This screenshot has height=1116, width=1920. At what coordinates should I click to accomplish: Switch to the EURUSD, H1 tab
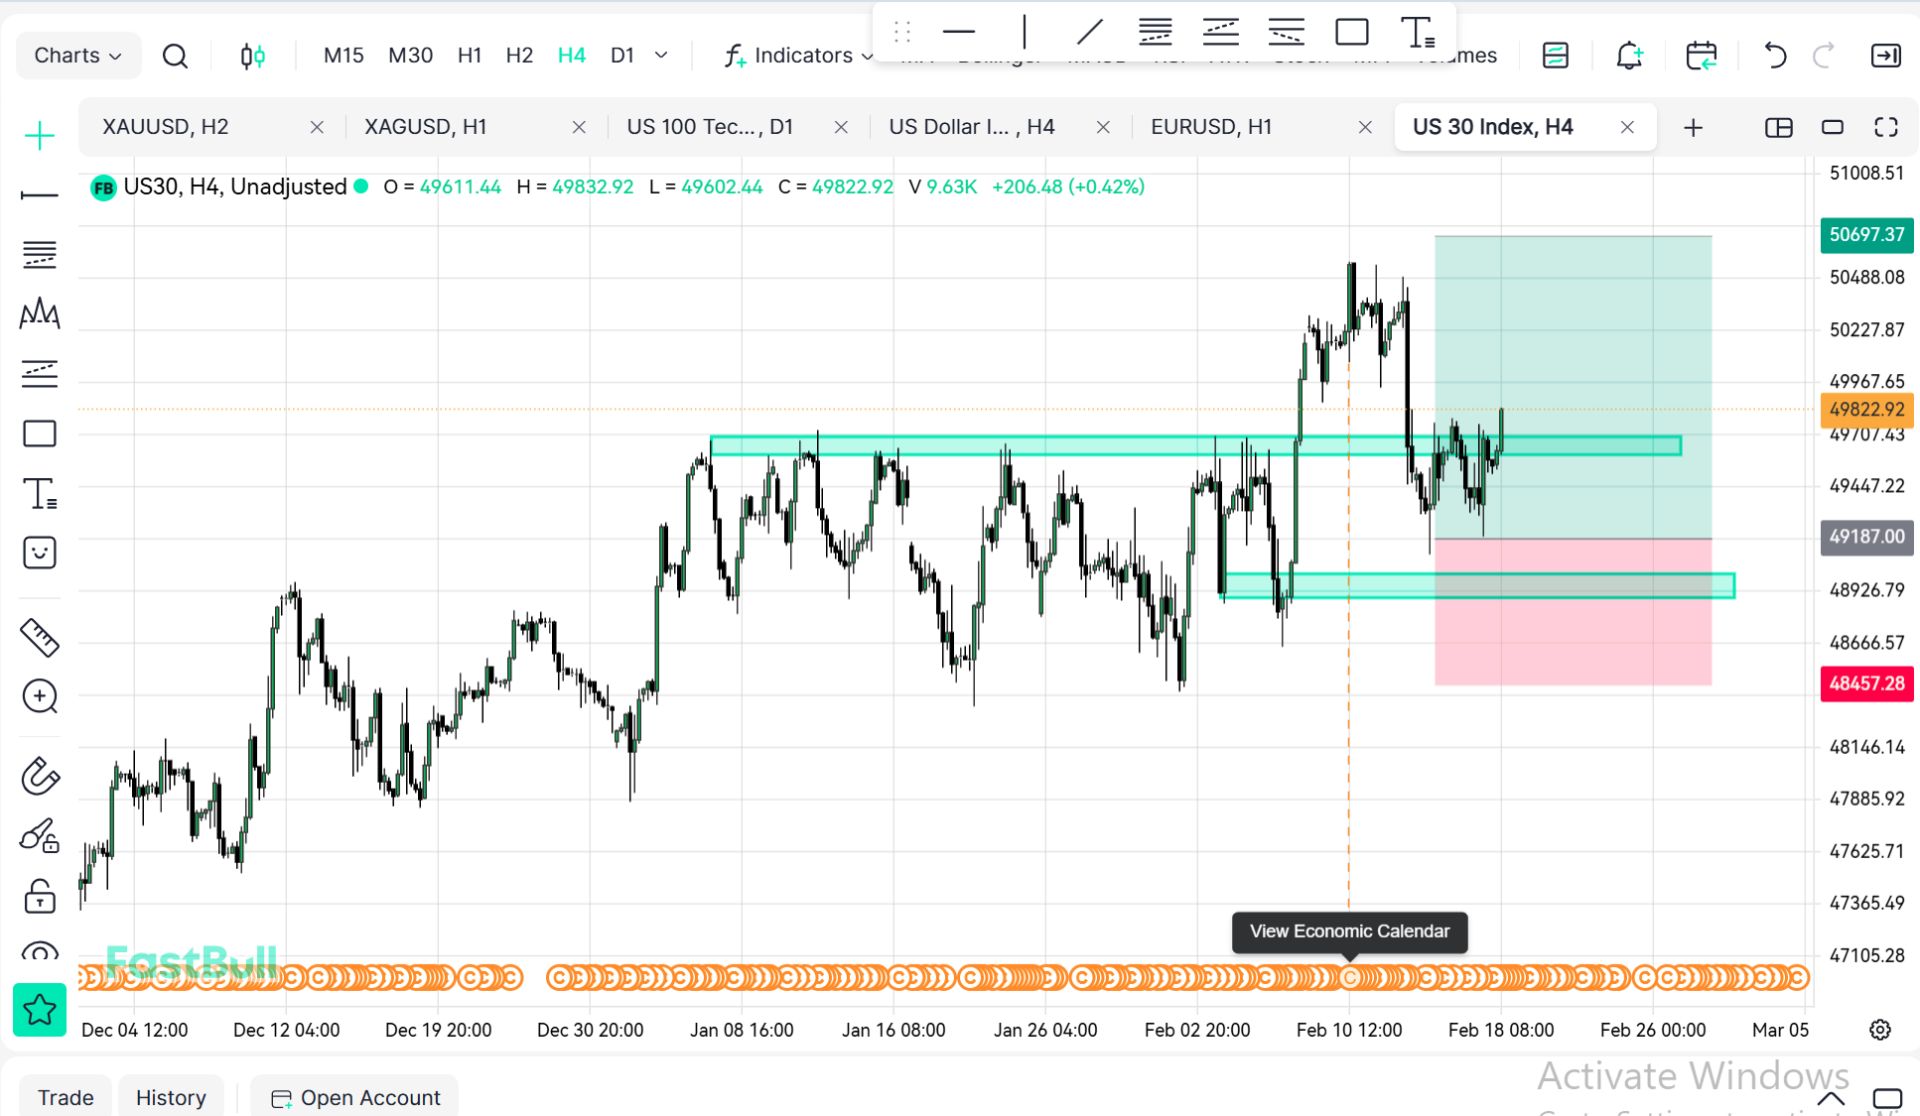tap(1211, 127)
